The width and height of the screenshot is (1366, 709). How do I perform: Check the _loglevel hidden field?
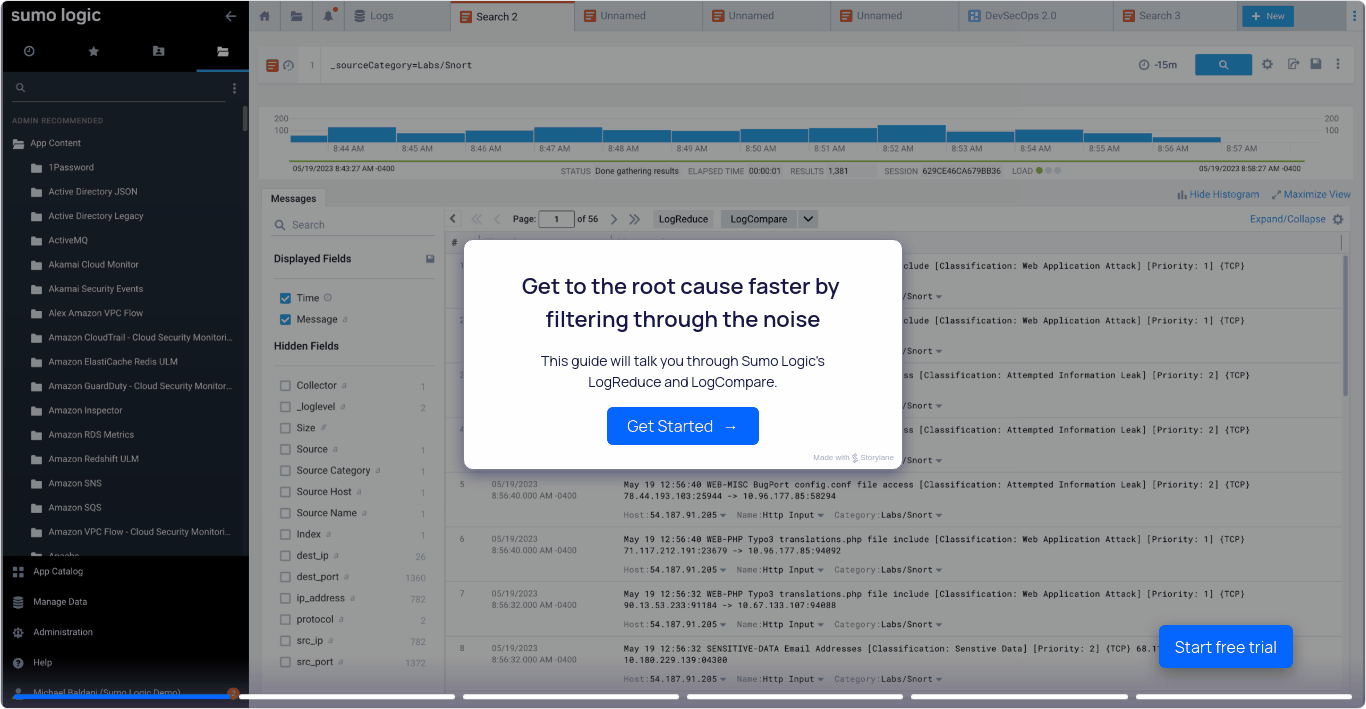coord(286,407)
